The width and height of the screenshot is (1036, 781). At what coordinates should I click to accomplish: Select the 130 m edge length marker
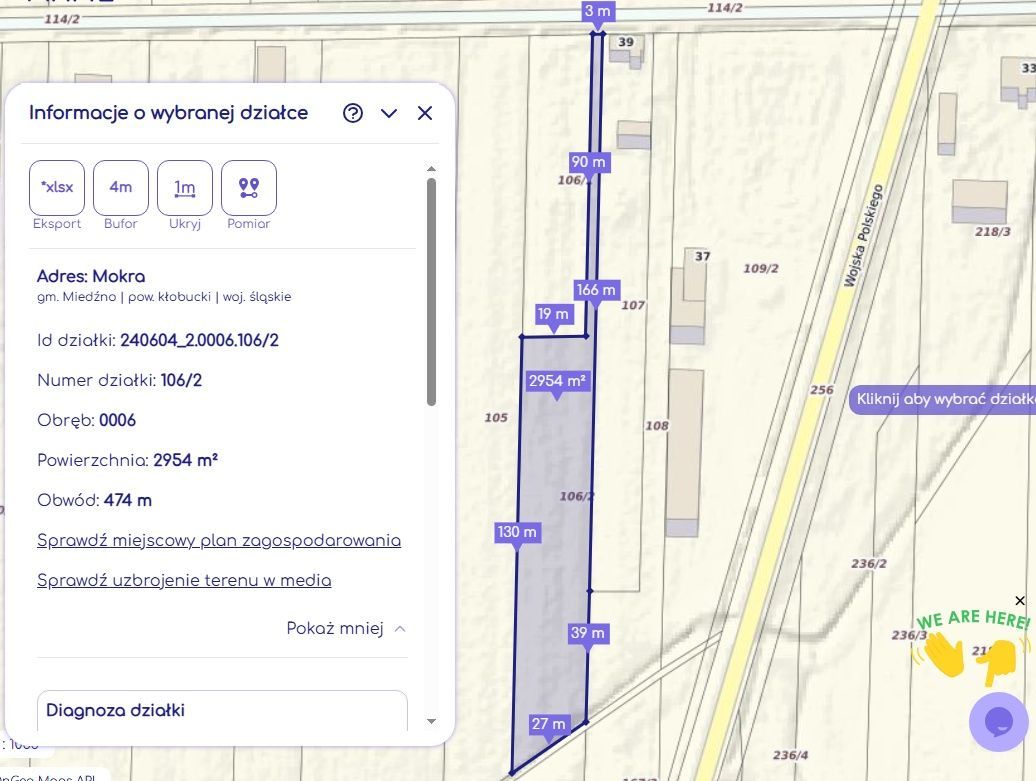click(517, 532)
